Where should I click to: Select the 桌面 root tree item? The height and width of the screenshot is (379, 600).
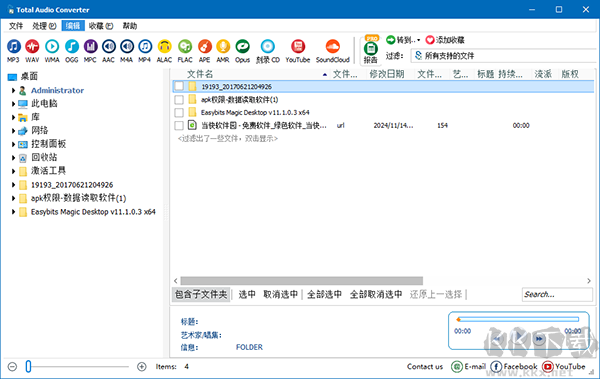coord(29,77)
